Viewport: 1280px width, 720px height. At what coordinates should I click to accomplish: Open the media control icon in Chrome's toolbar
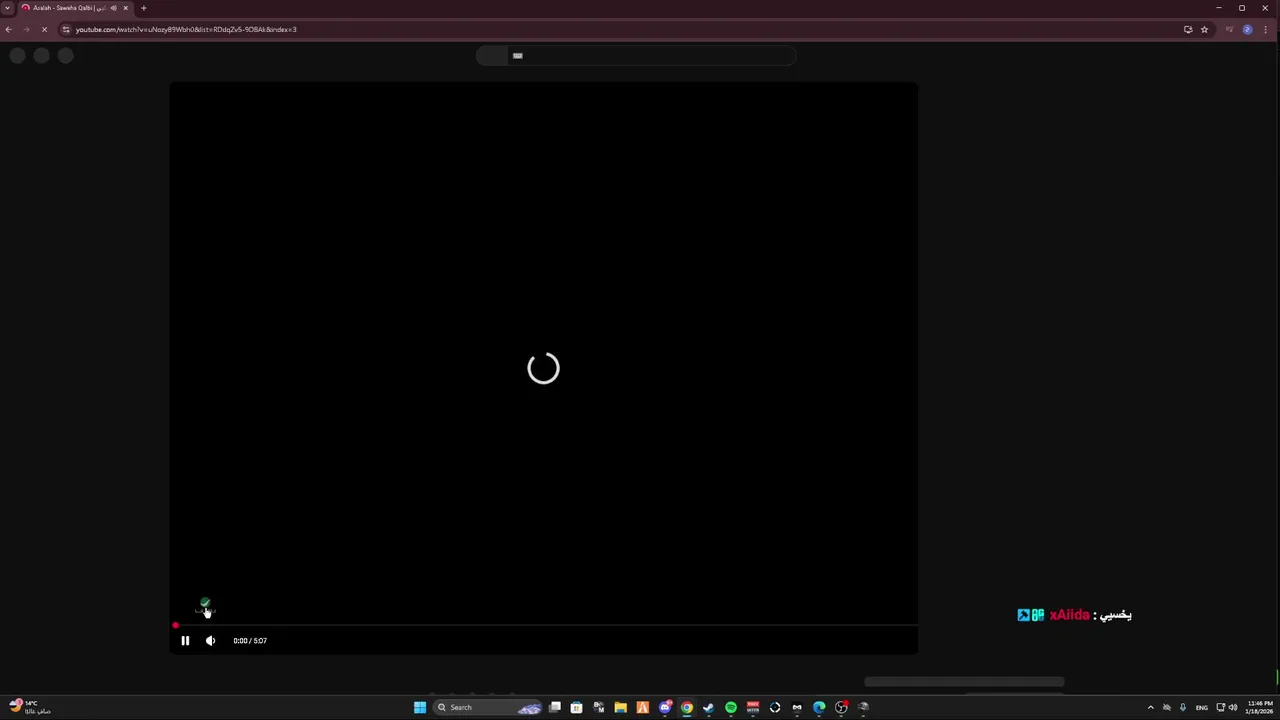[x=1229, y=29]
